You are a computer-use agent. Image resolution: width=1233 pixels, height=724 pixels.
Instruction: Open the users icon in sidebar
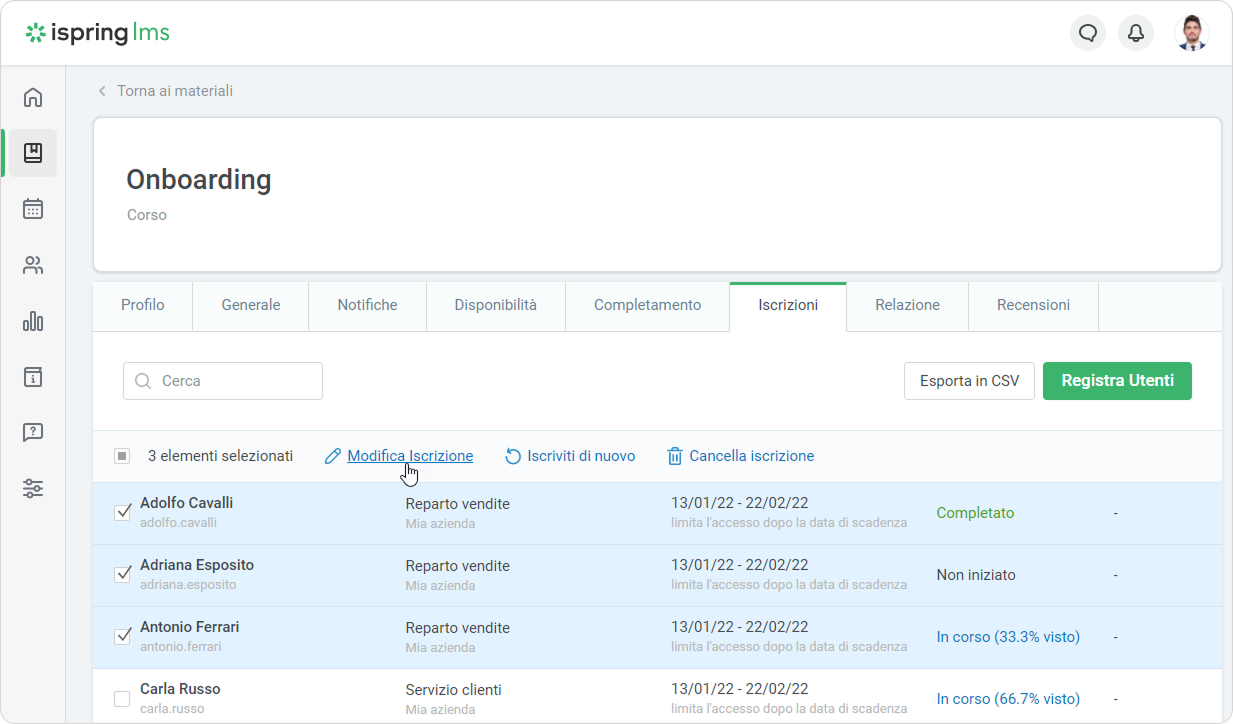(33, 265)
